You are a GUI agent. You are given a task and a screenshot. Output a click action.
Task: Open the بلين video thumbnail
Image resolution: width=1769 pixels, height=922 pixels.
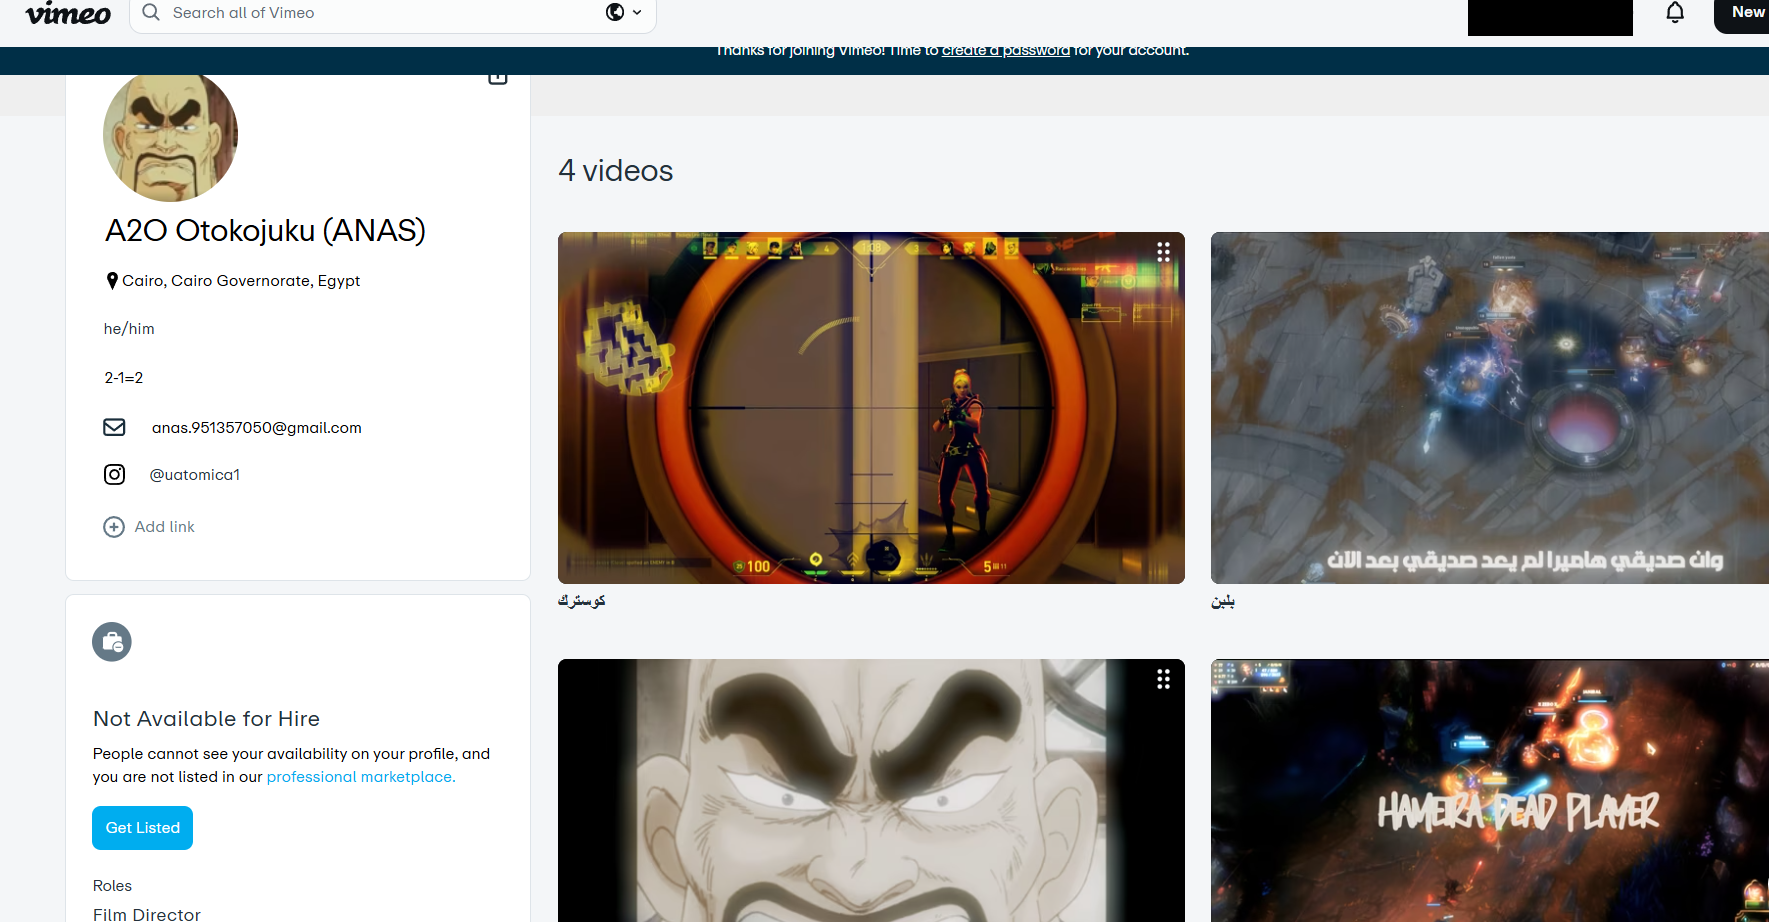(1490, 408)
